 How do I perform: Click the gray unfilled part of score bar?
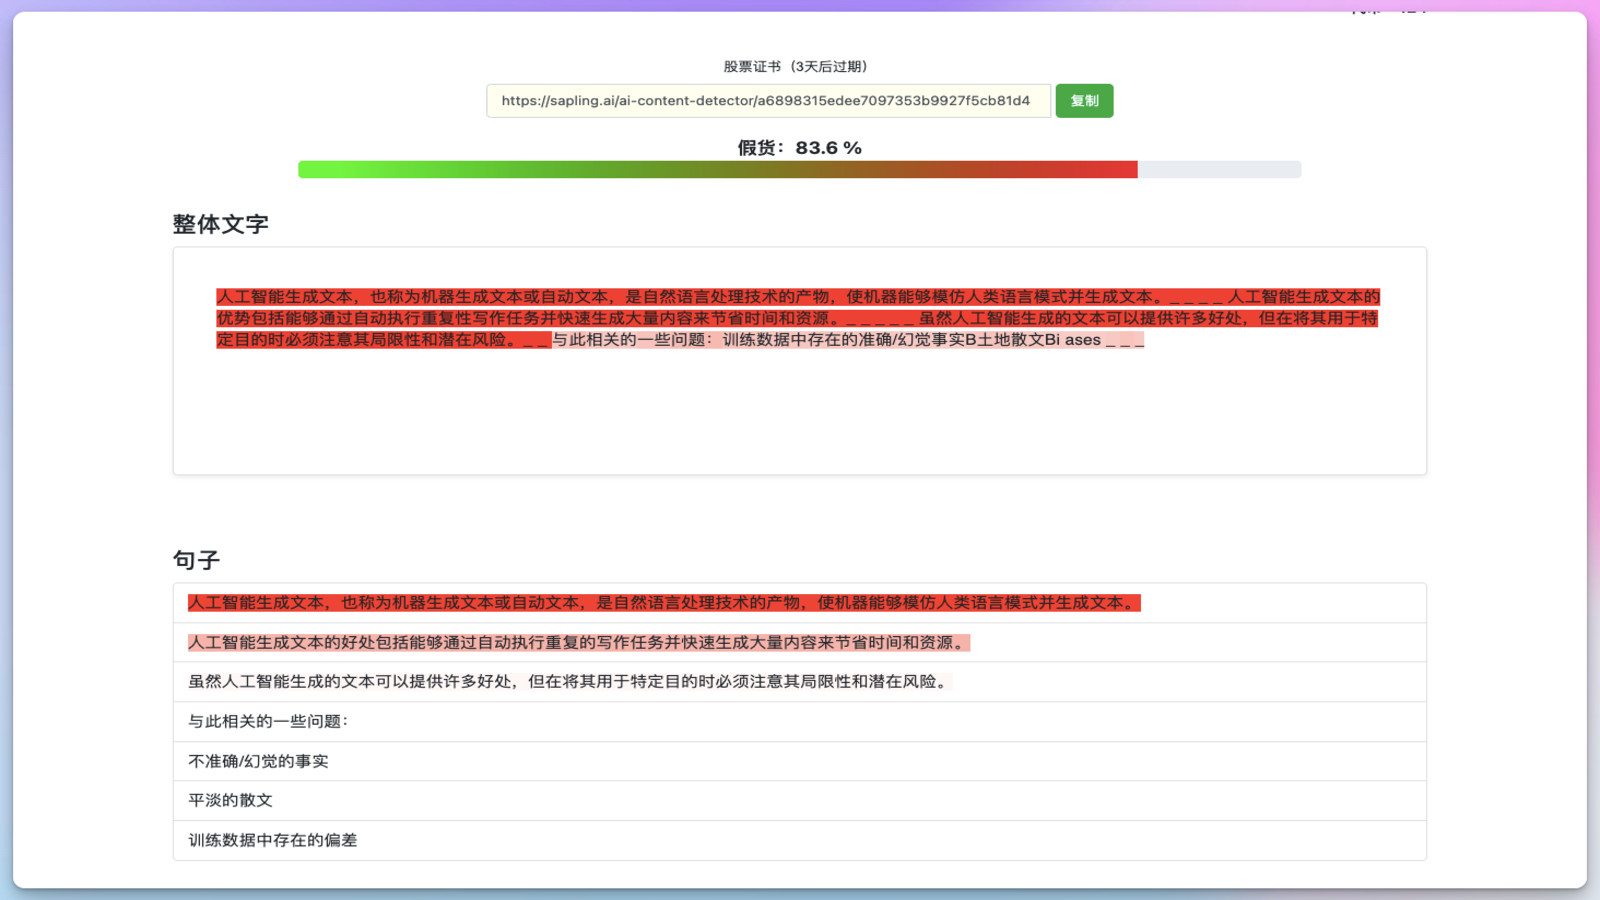point(1219,170)
